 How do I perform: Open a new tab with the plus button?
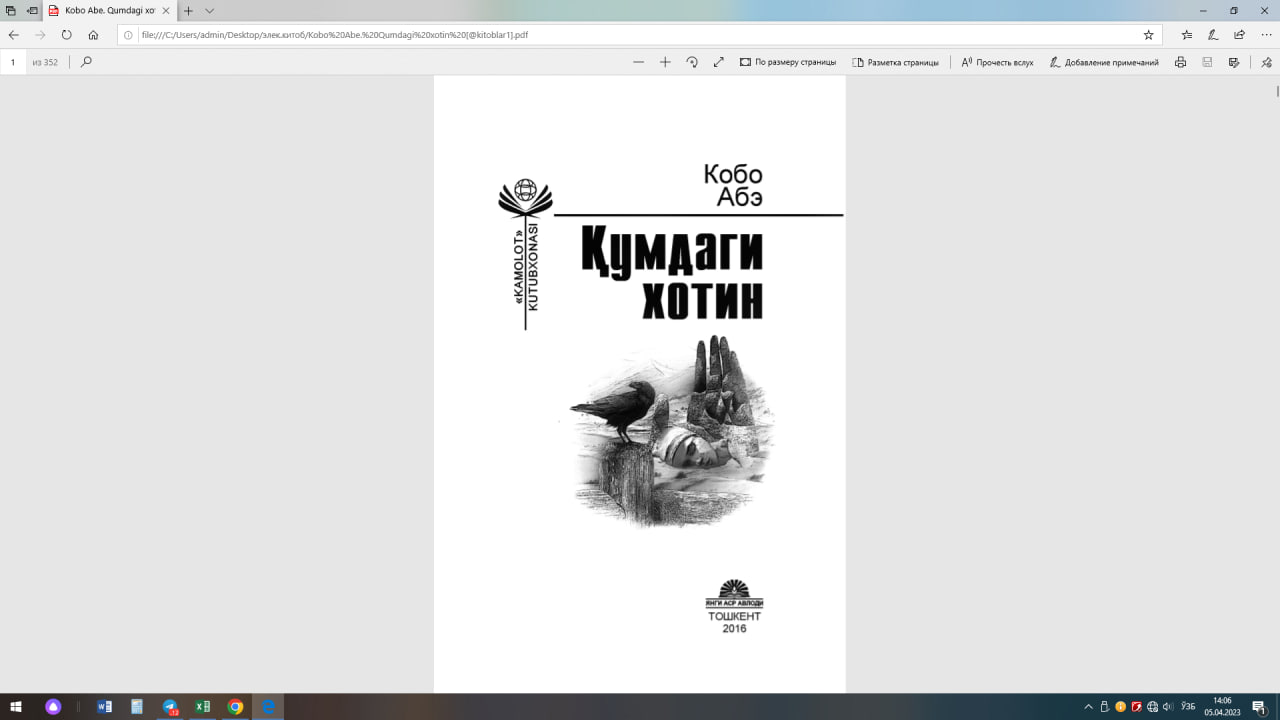pos(188,10)
